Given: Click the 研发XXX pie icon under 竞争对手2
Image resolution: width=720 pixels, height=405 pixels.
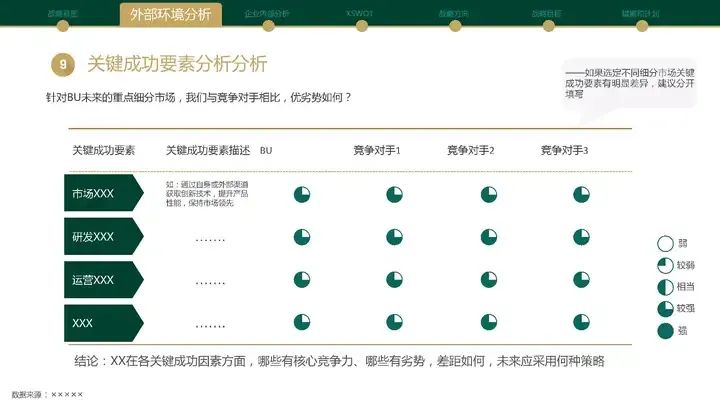Looking at the screenshot, I should pos(489,237).
